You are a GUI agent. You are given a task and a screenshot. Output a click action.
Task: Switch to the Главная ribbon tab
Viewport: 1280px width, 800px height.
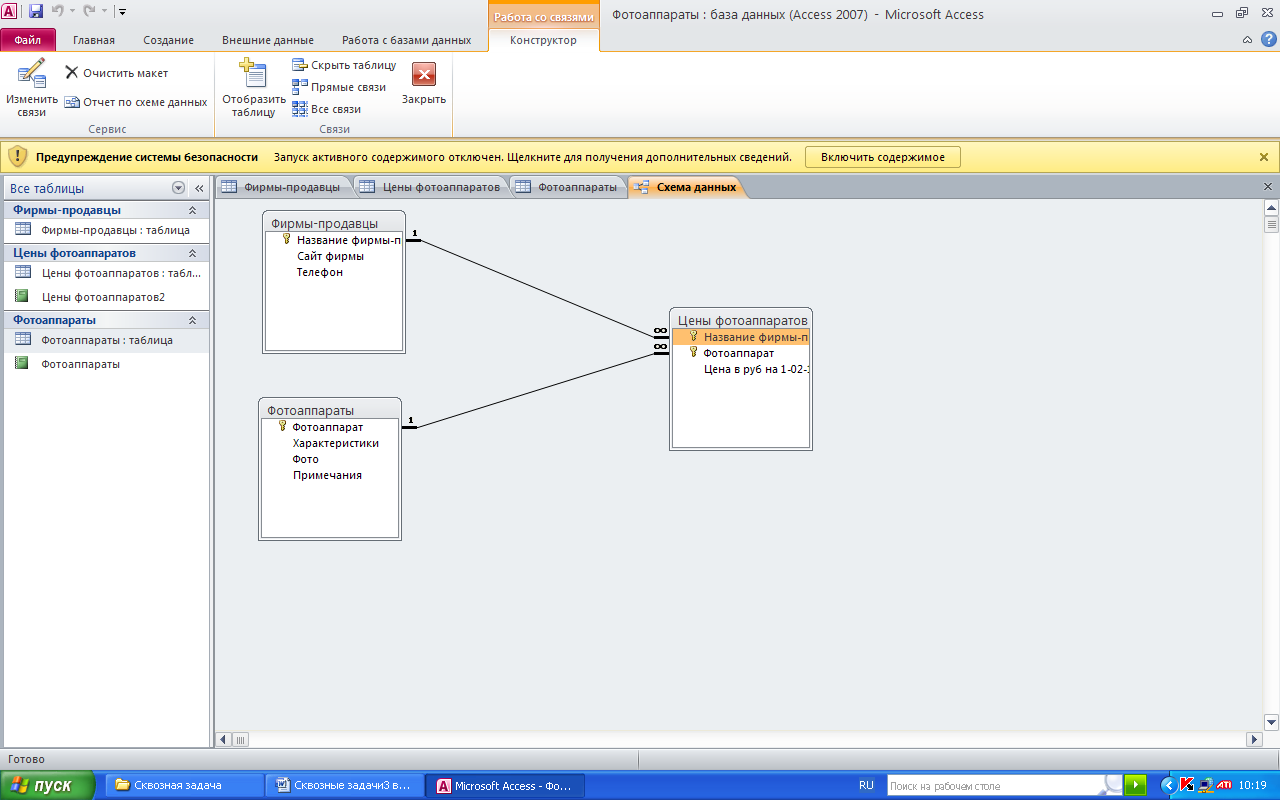point(94,40)
